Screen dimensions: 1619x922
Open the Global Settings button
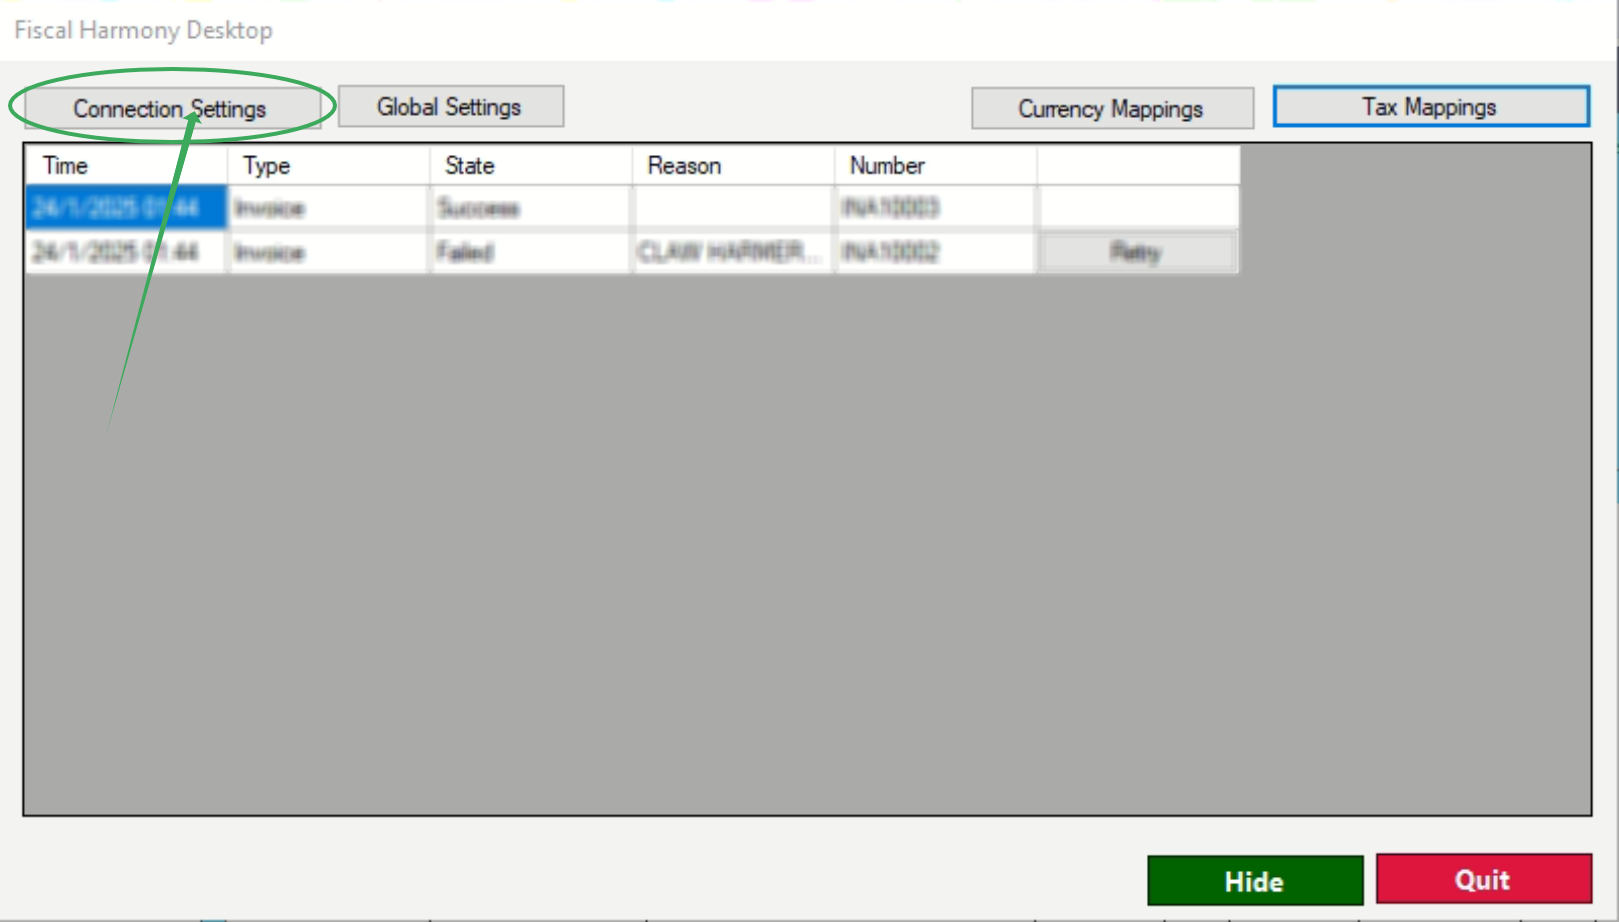coord(450,106)
